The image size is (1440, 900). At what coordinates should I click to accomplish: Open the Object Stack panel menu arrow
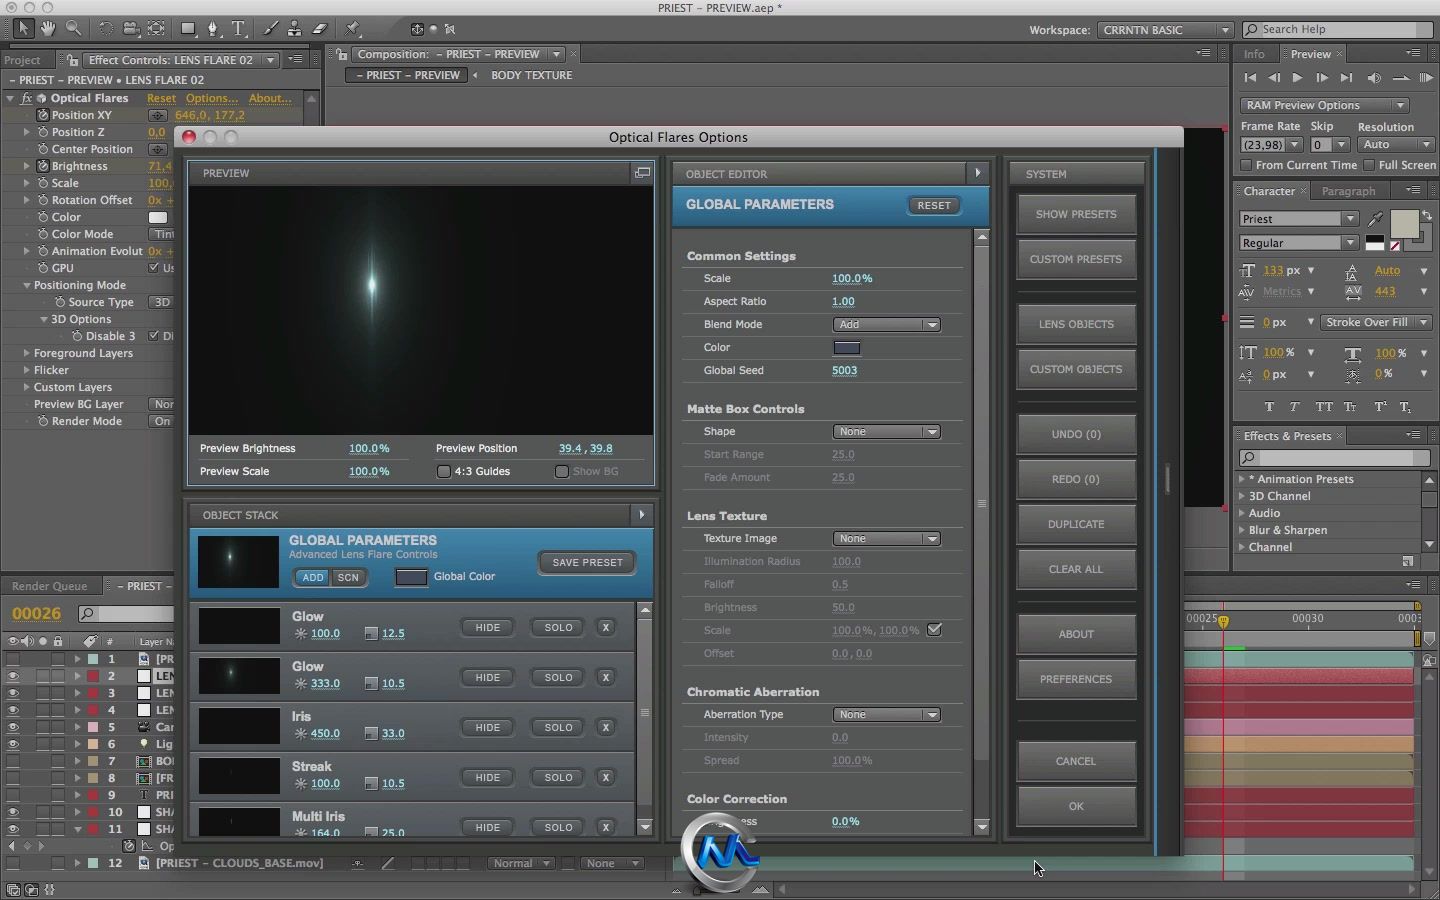point(641,514)
